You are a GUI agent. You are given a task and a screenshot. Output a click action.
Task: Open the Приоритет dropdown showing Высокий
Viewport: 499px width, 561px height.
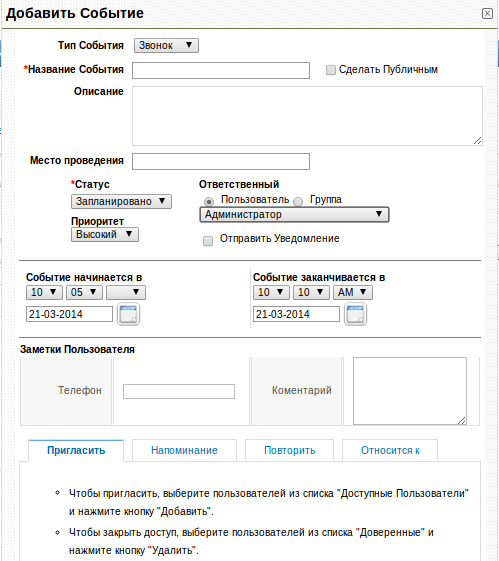click(x=105, y=235)
